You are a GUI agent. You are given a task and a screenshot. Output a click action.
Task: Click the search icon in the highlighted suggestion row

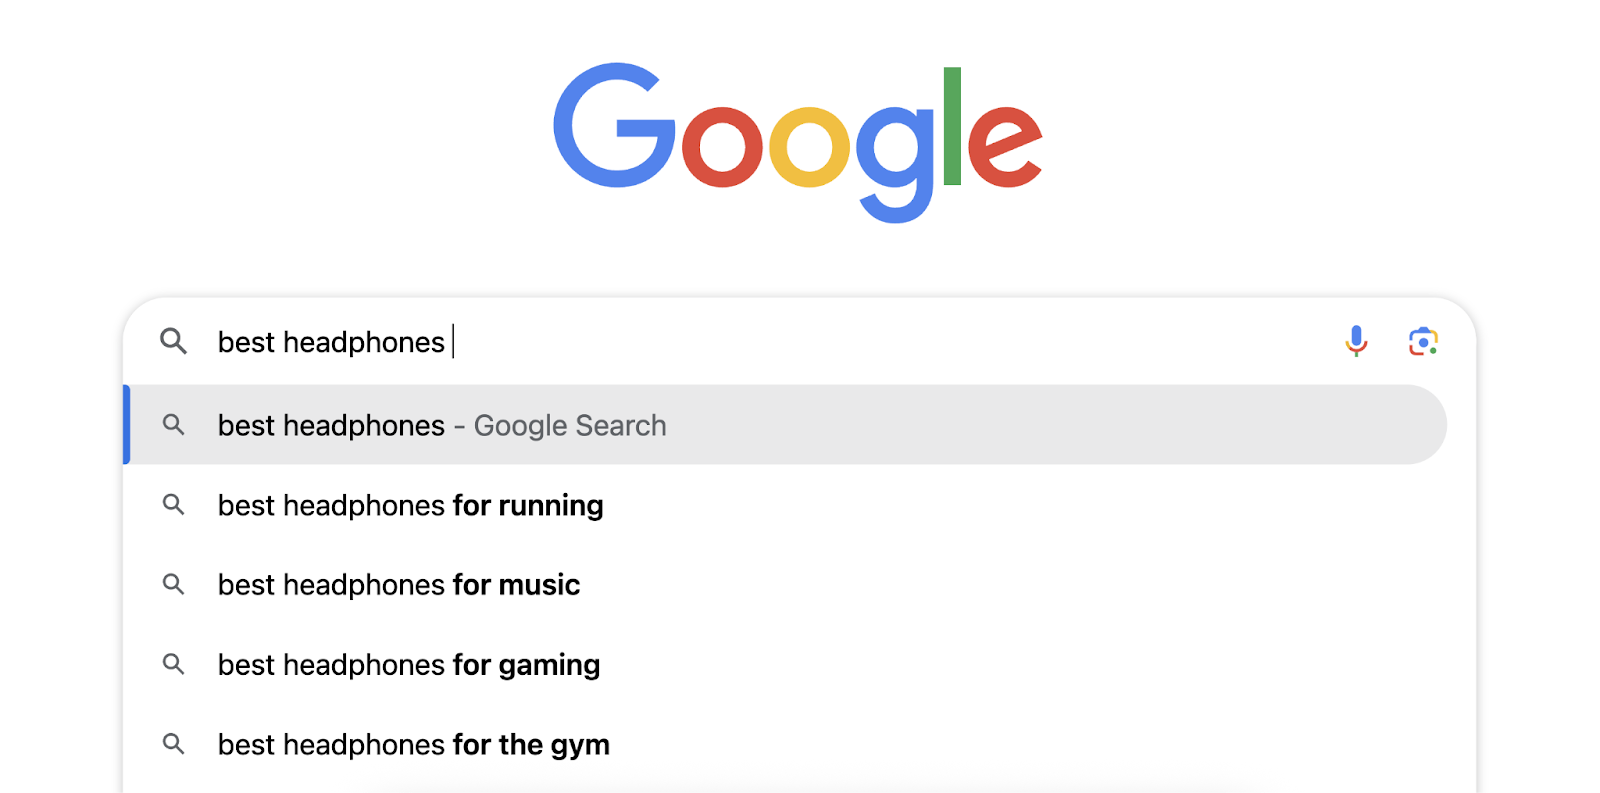tap(173, 424)
